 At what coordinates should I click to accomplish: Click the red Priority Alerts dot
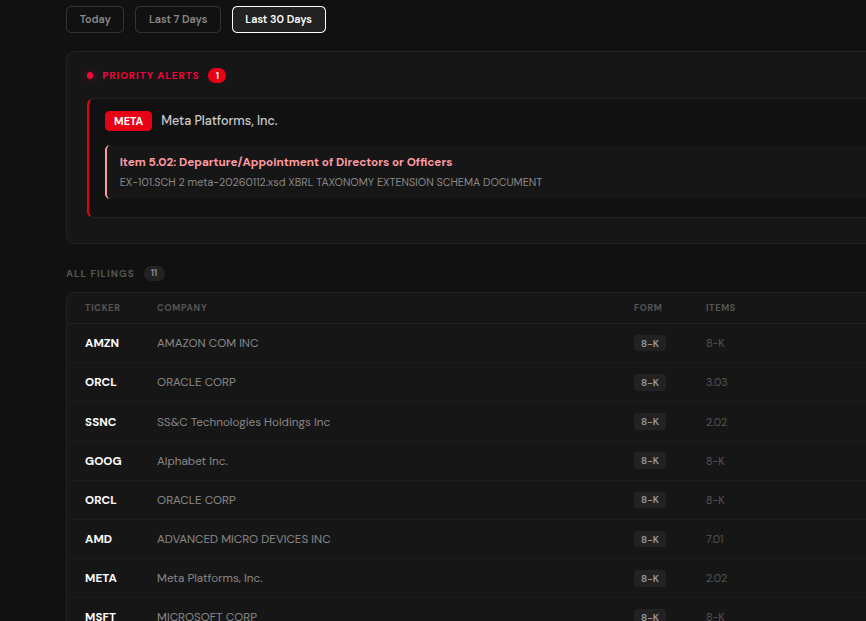pyautogui.click(x=90, y=76)
